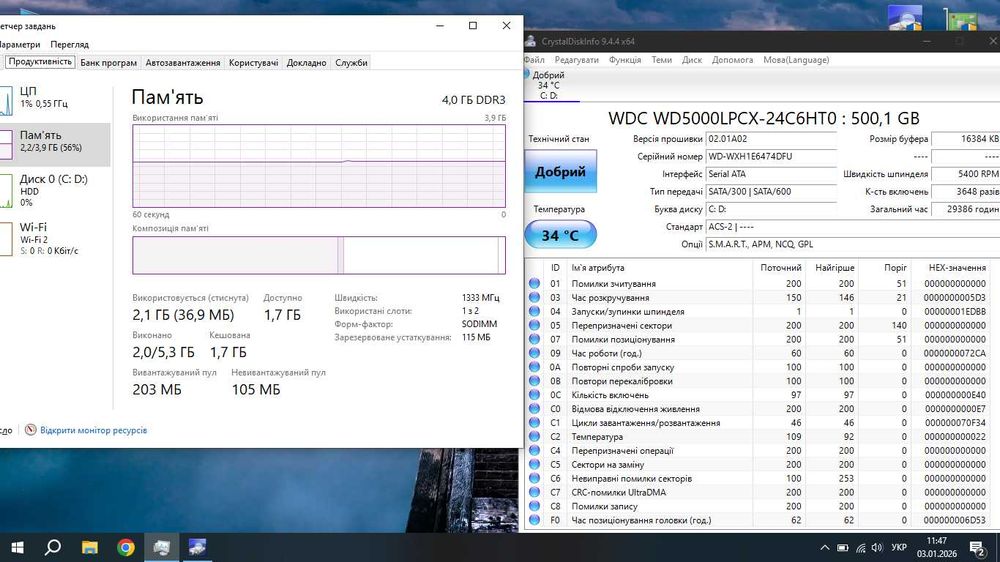This screenshot has height=562, width=1000.
Task: Launch Google Chrome from the taskbar
Action: click(126, 547)
